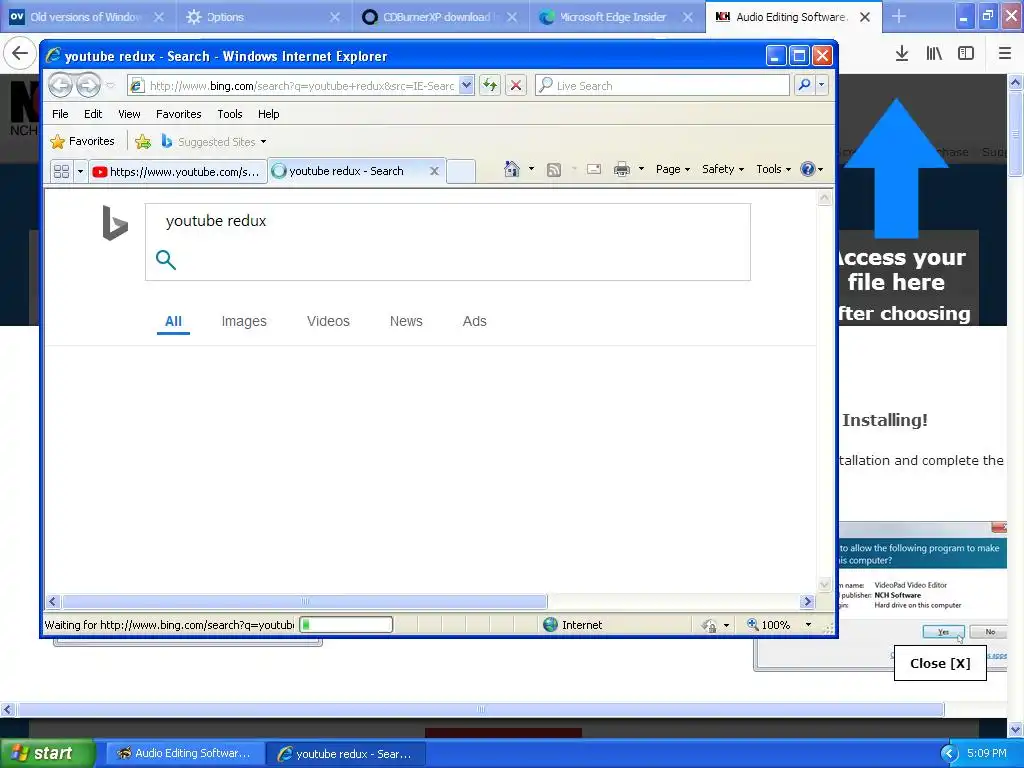Expand recent pages arrow beside forward button
The image size is (1024, 768).
pyautogui.click(x=110, y=86)
